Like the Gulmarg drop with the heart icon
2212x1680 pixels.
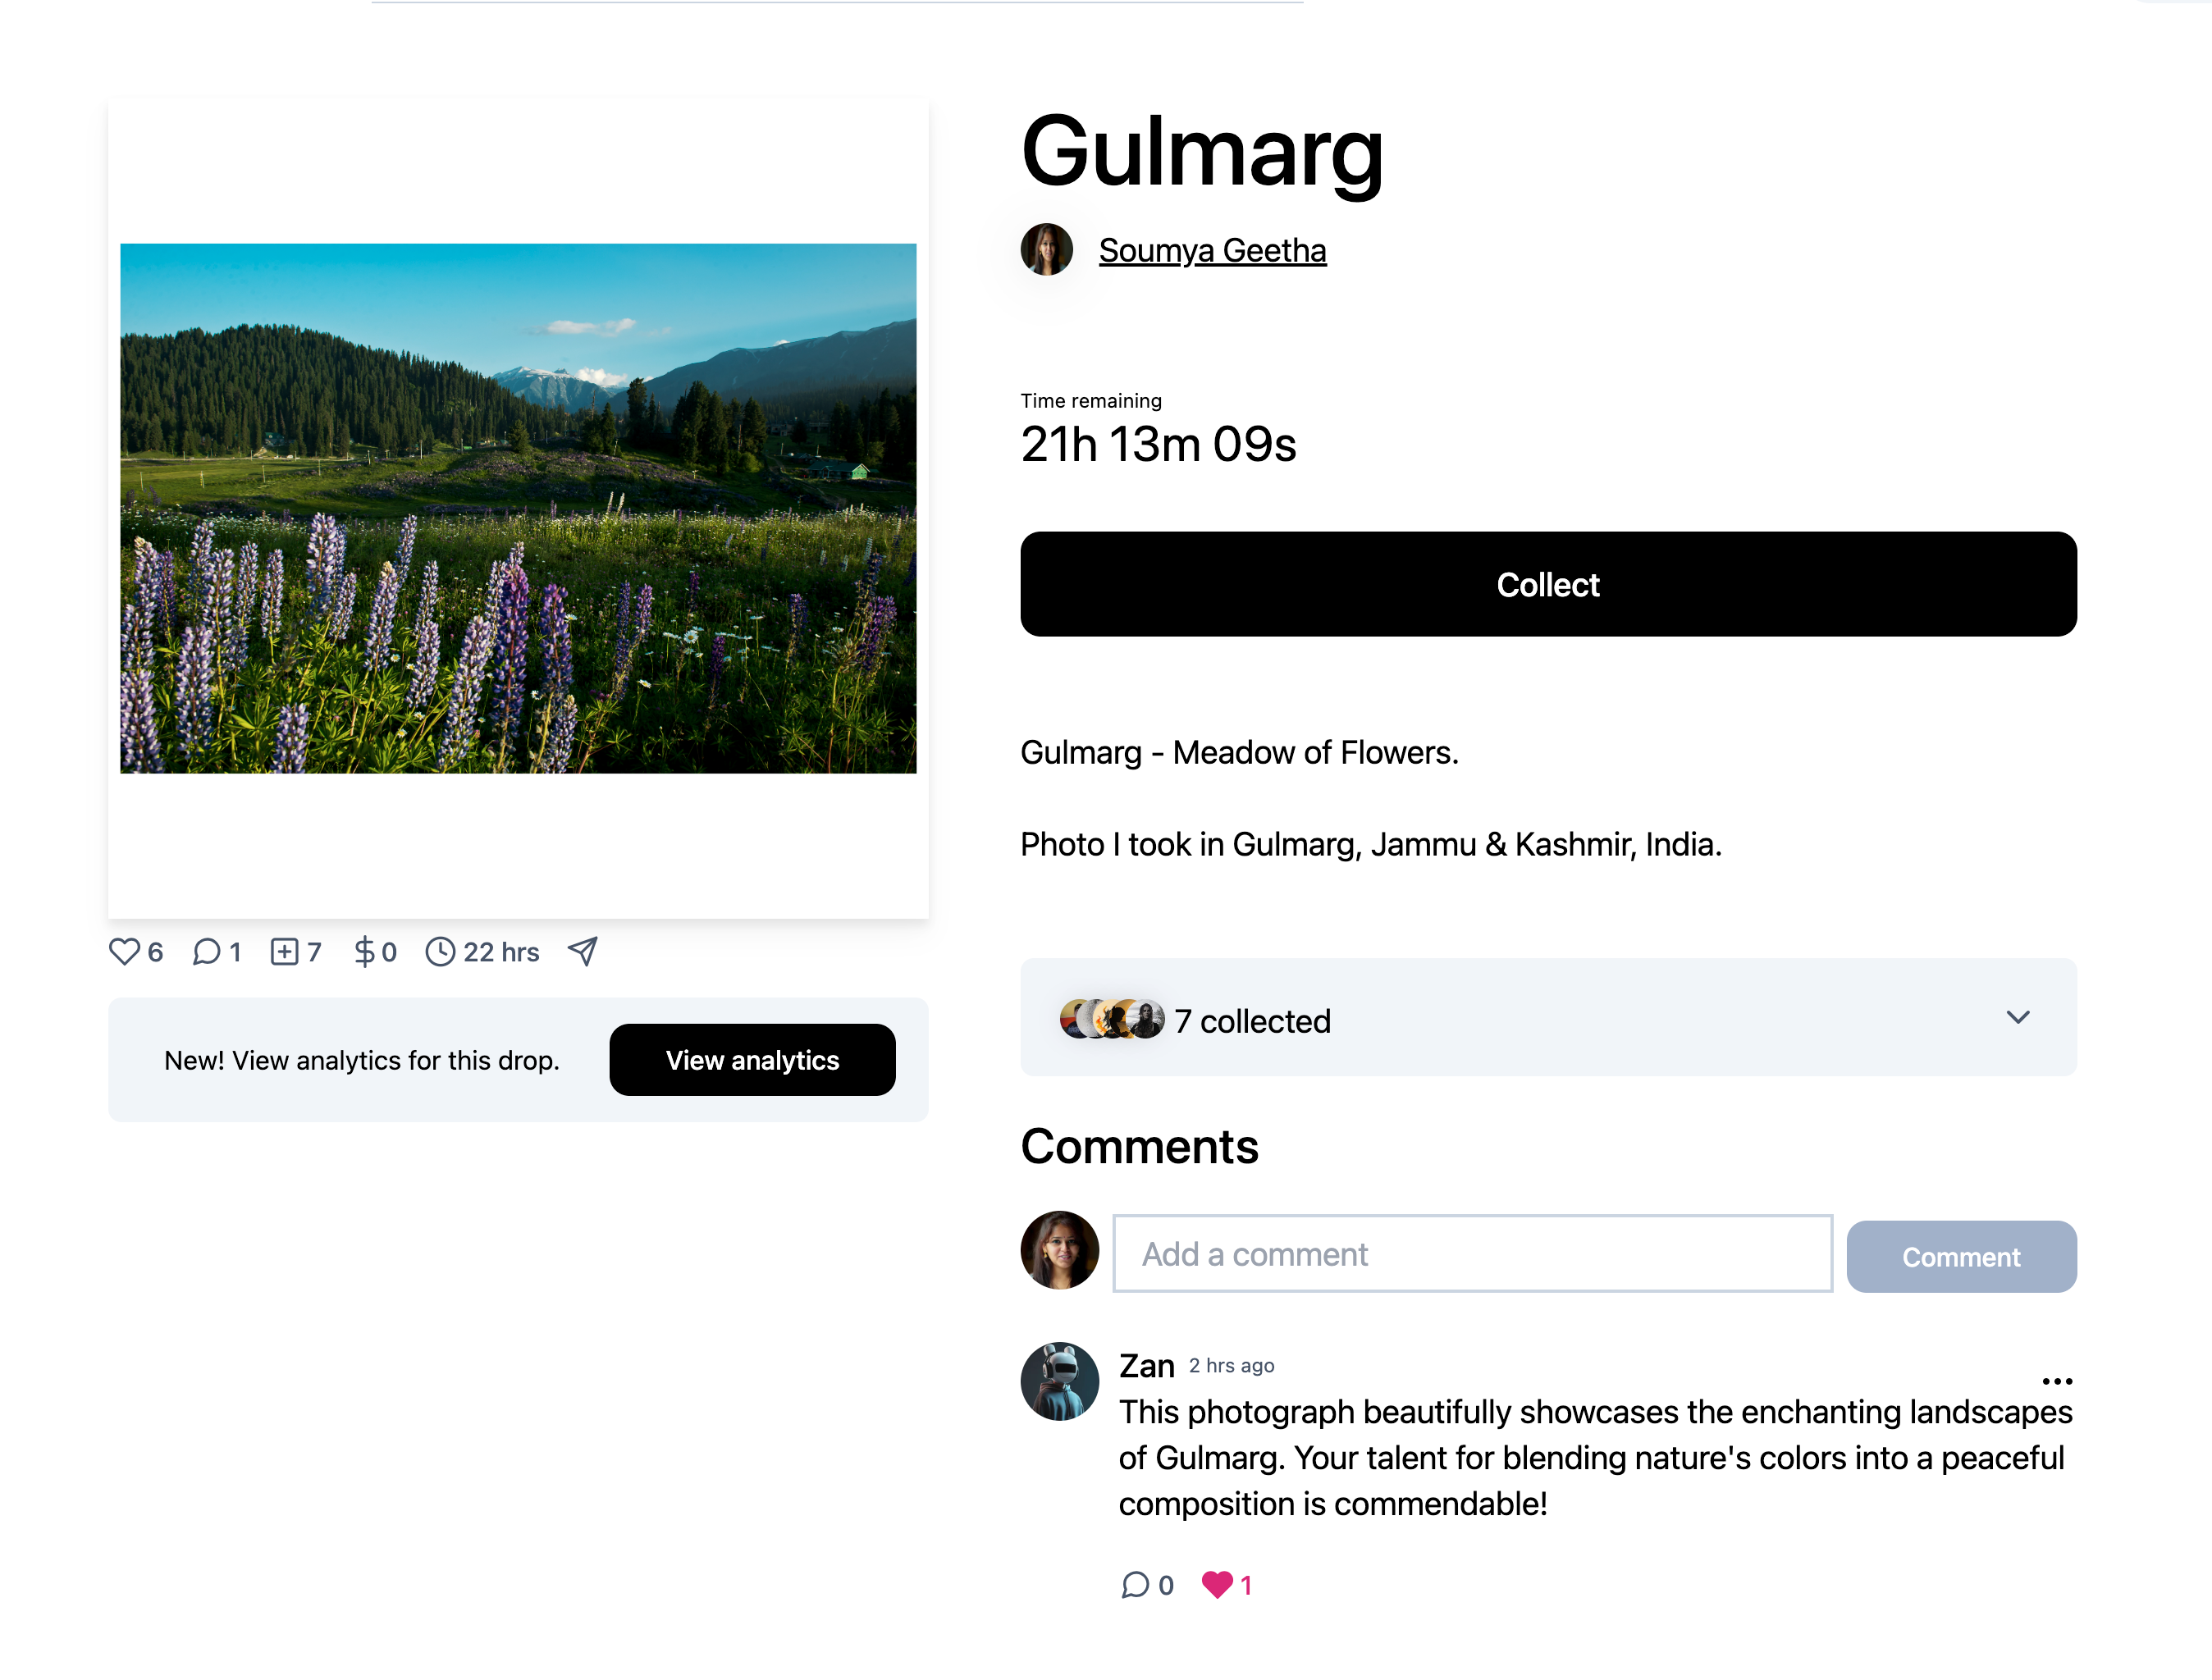(124, 951)
